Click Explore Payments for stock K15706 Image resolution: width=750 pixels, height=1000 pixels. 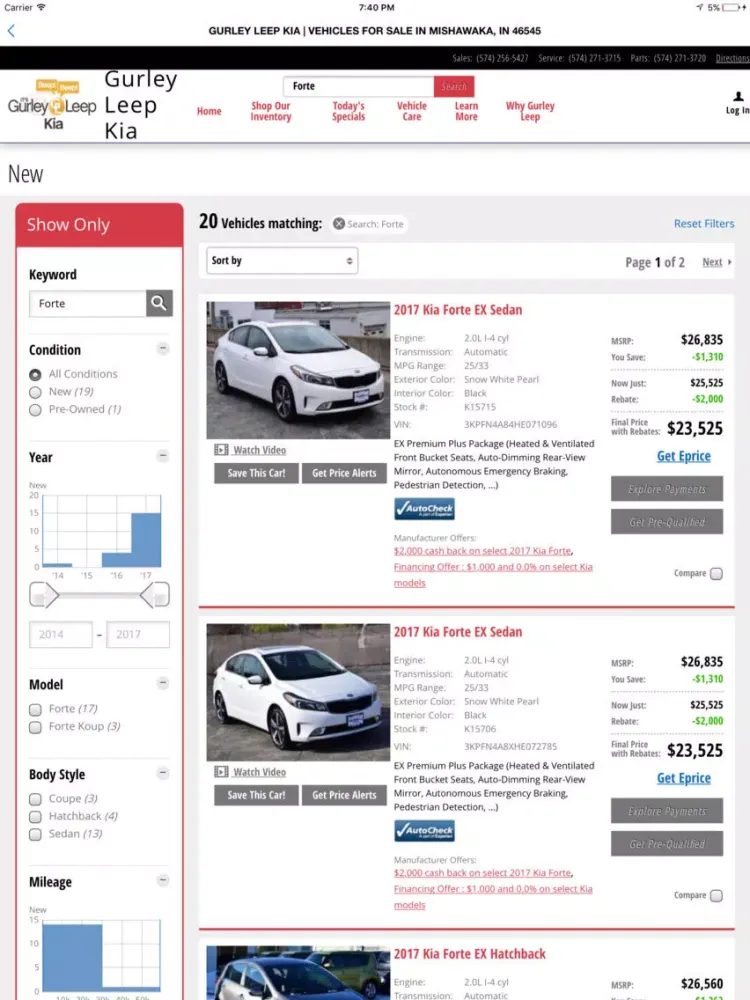tap(667, 811)
